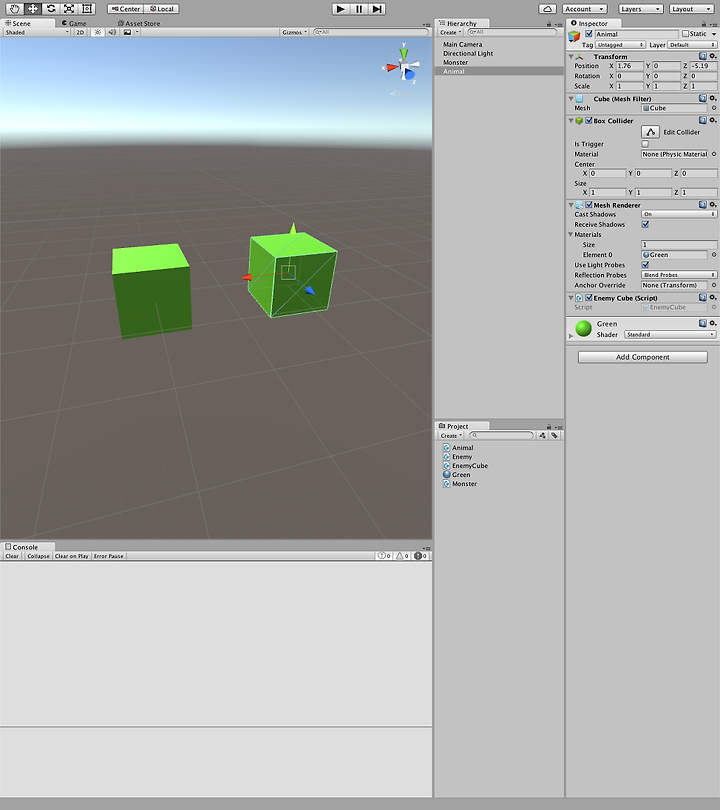
Task: Open the Hierarchy Create menu
Action: point(450,32)
